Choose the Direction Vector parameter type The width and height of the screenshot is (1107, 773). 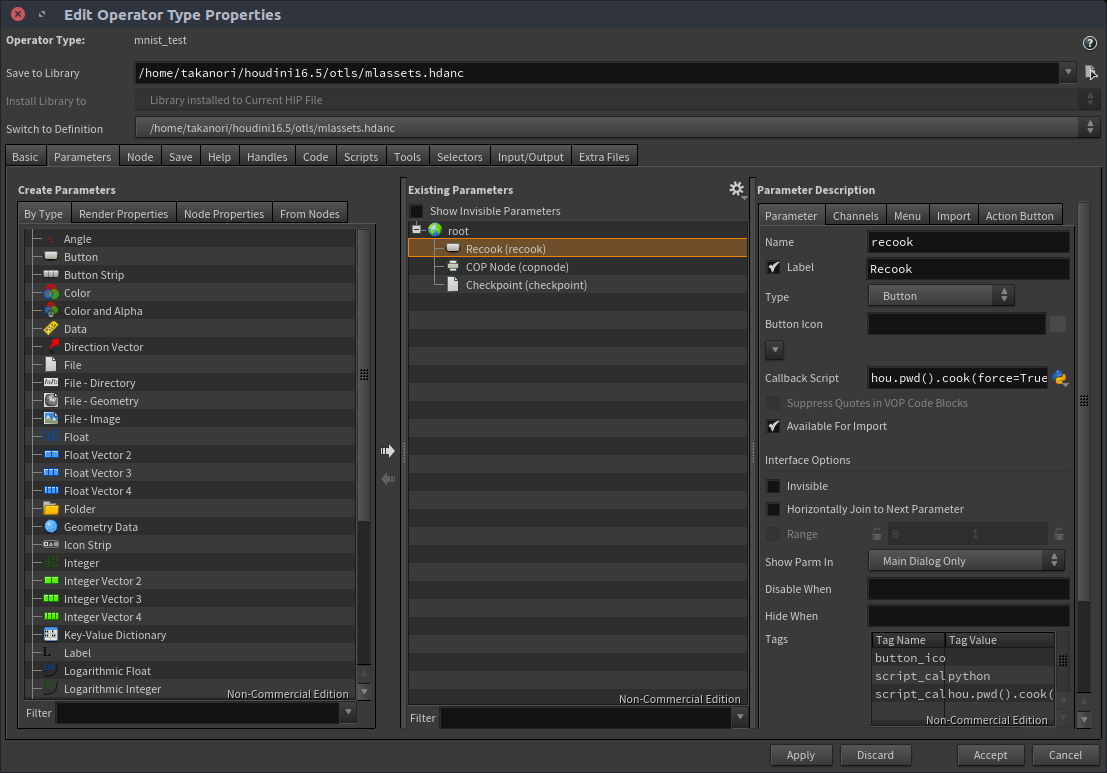[x=103, y=347]
